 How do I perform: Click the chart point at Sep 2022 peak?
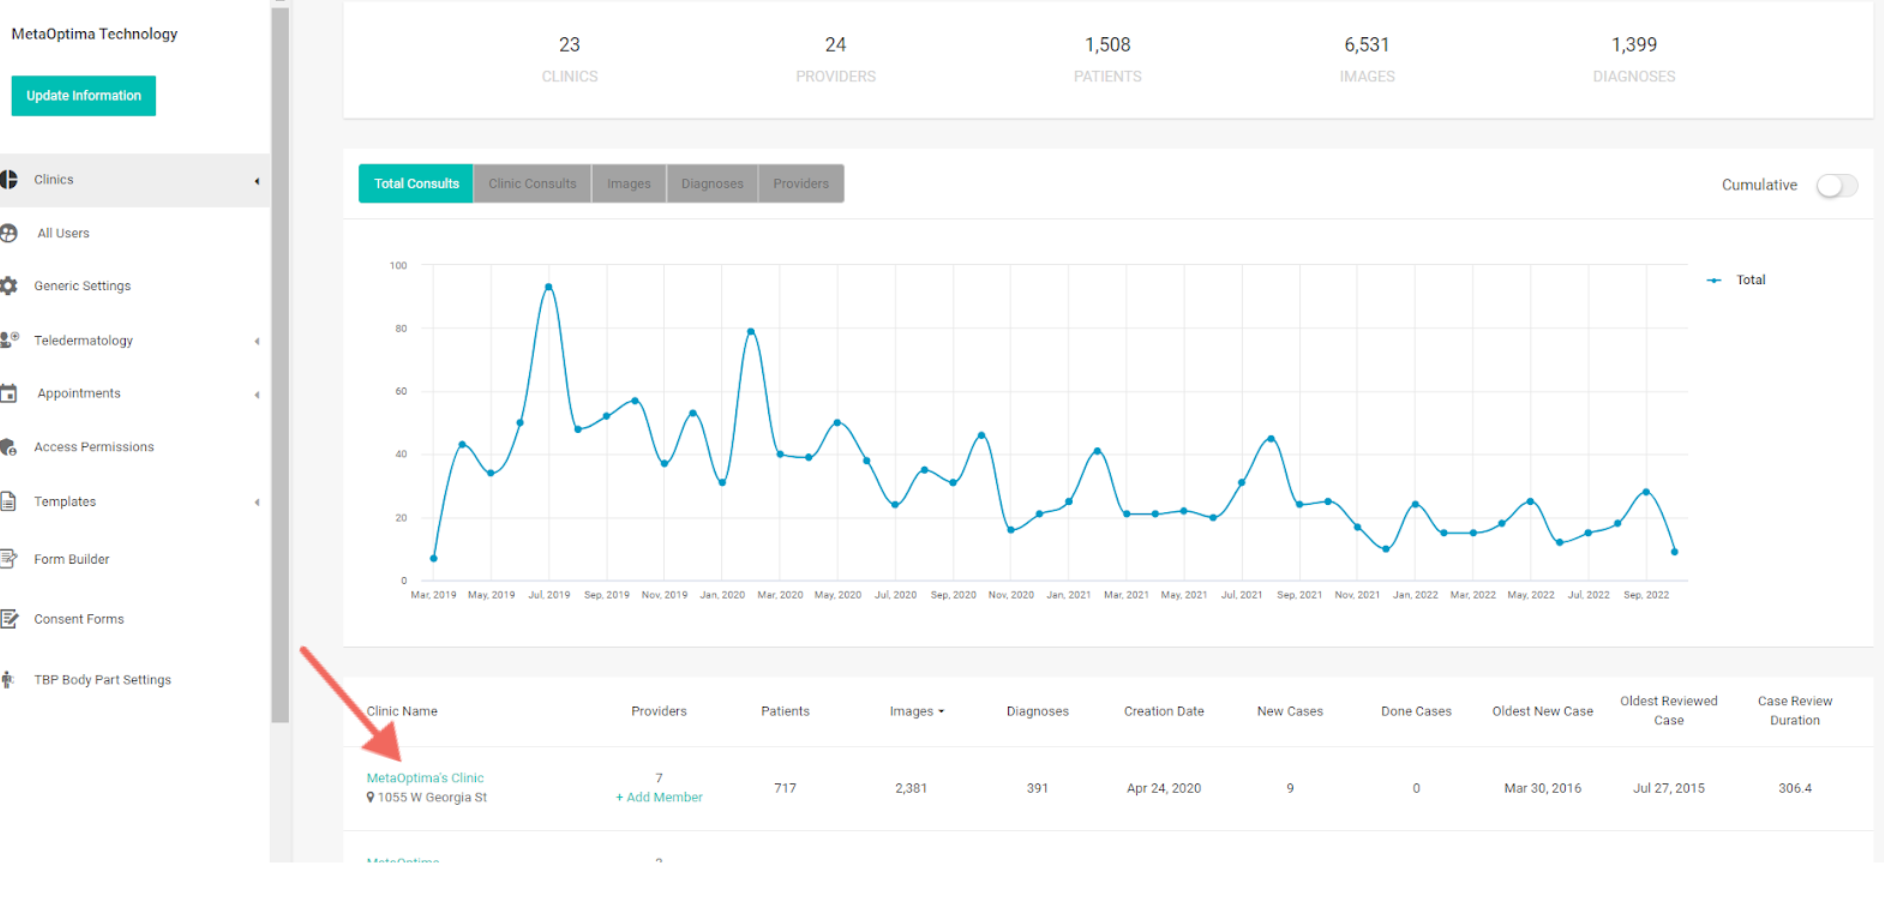[1646, 492]
